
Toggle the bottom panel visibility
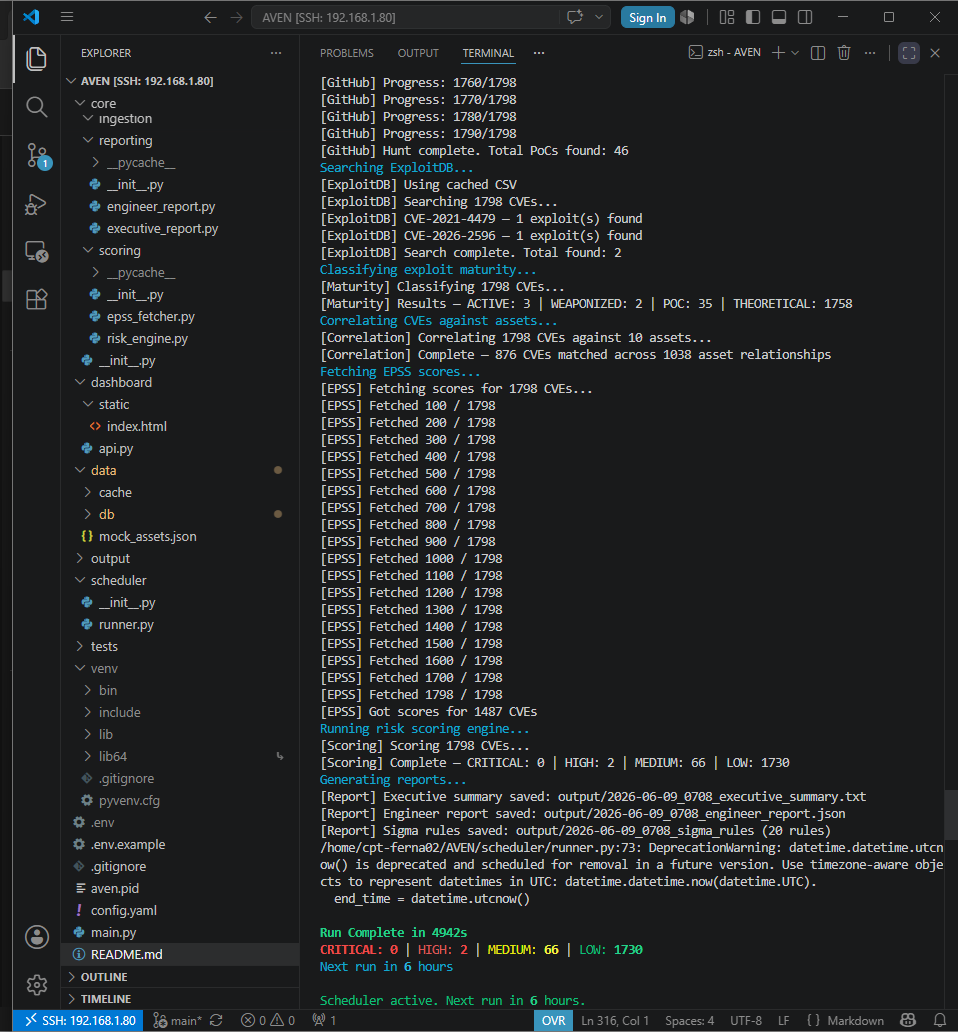click(779, 17)
